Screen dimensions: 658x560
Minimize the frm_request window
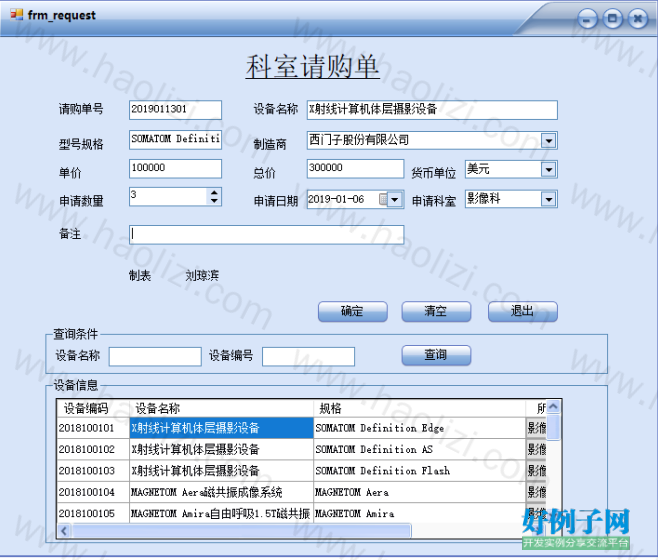[x=588, y=19]
